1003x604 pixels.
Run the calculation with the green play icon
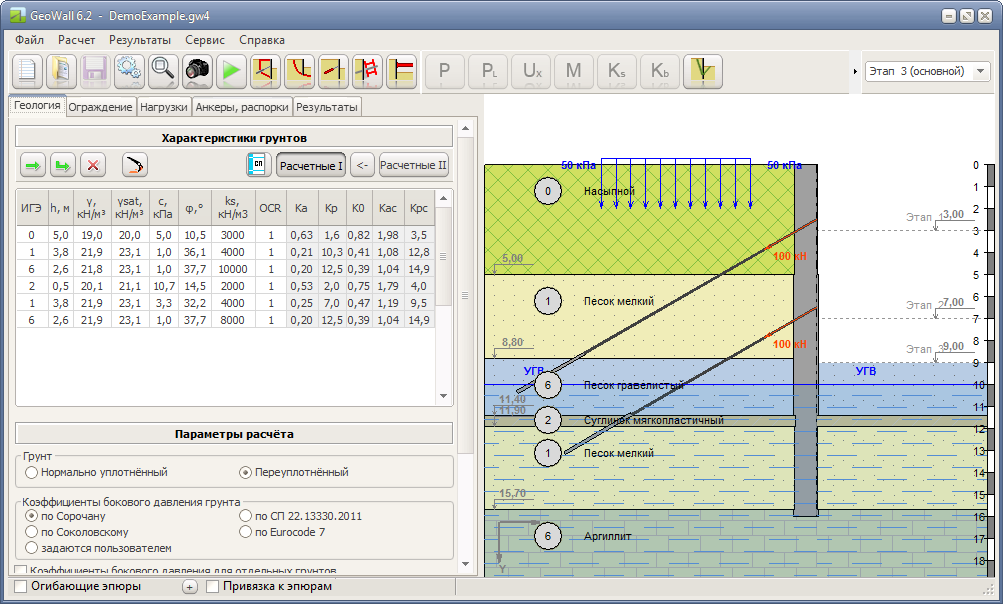pos(231,70)
